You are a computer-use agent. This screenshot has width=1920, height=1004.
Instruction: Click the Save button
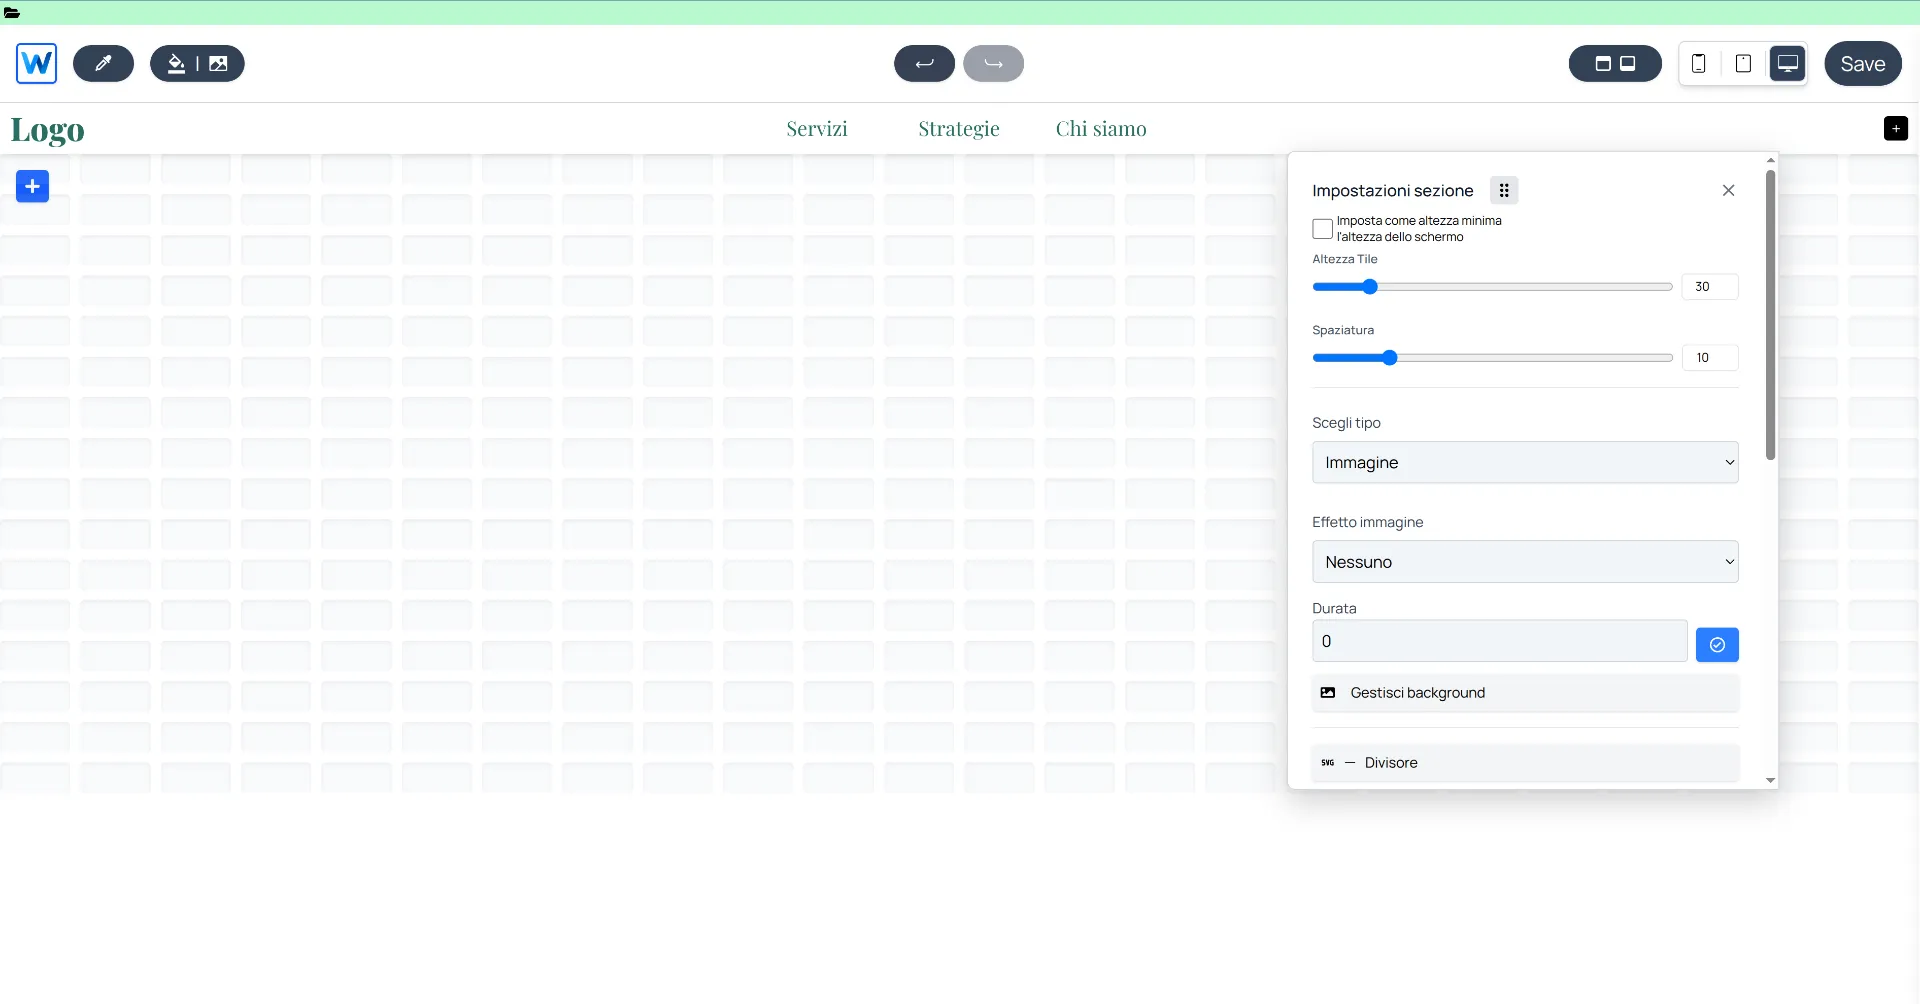click(x=1862, y=64)
